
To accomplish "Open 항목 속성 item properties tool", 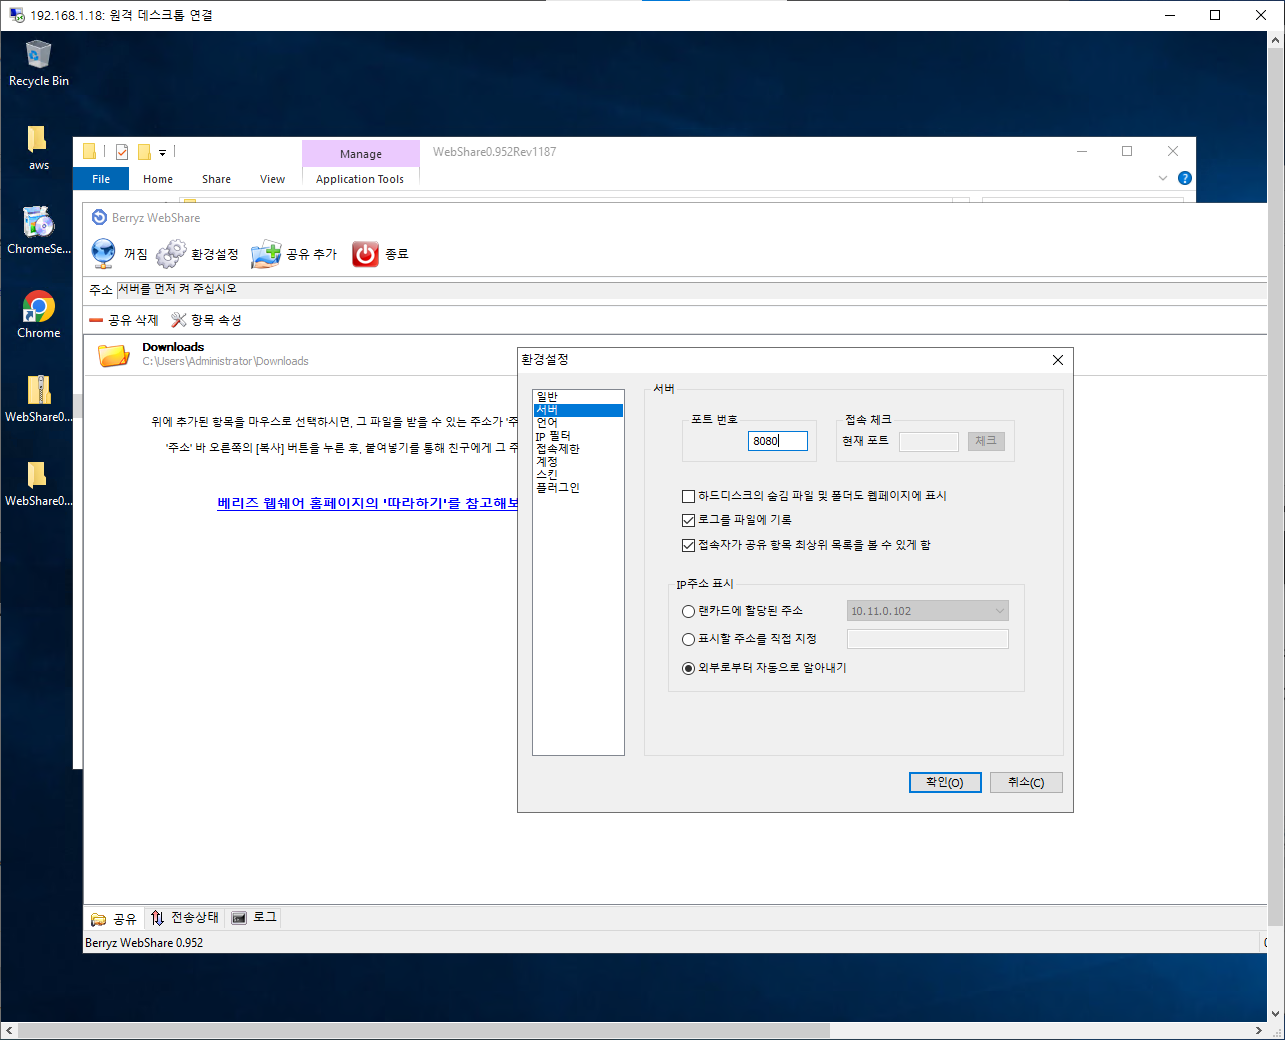I will pyautogui.click(x=206, y=320).
